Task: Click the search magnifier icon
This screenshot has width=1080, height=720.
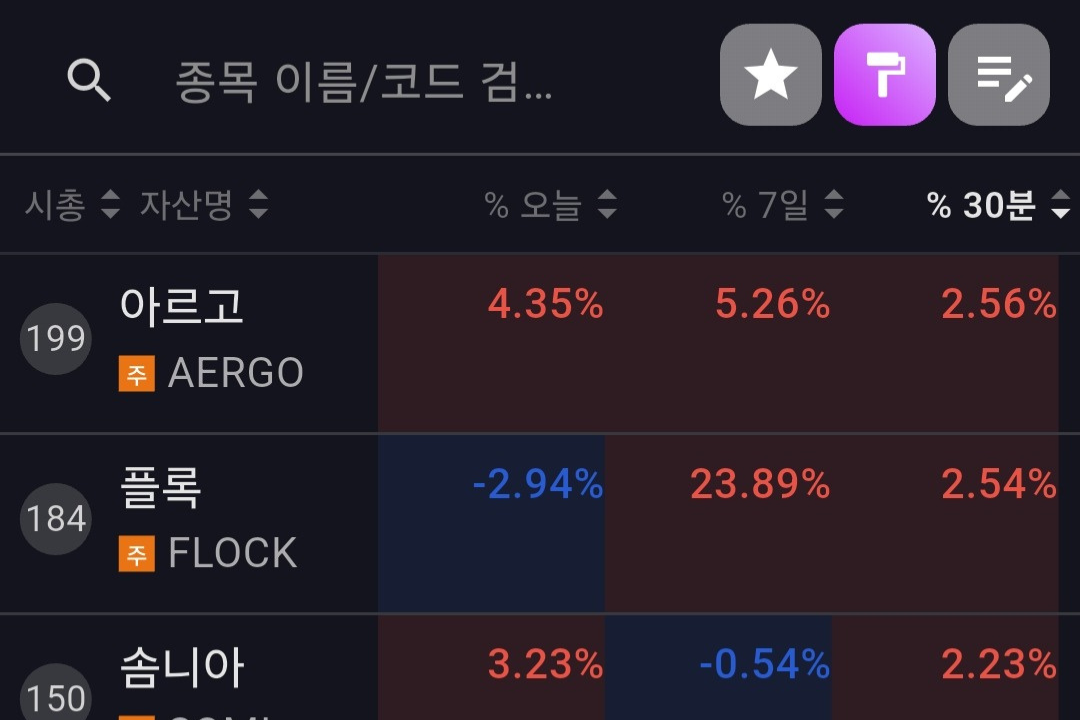Action: [x=89, y=79]
